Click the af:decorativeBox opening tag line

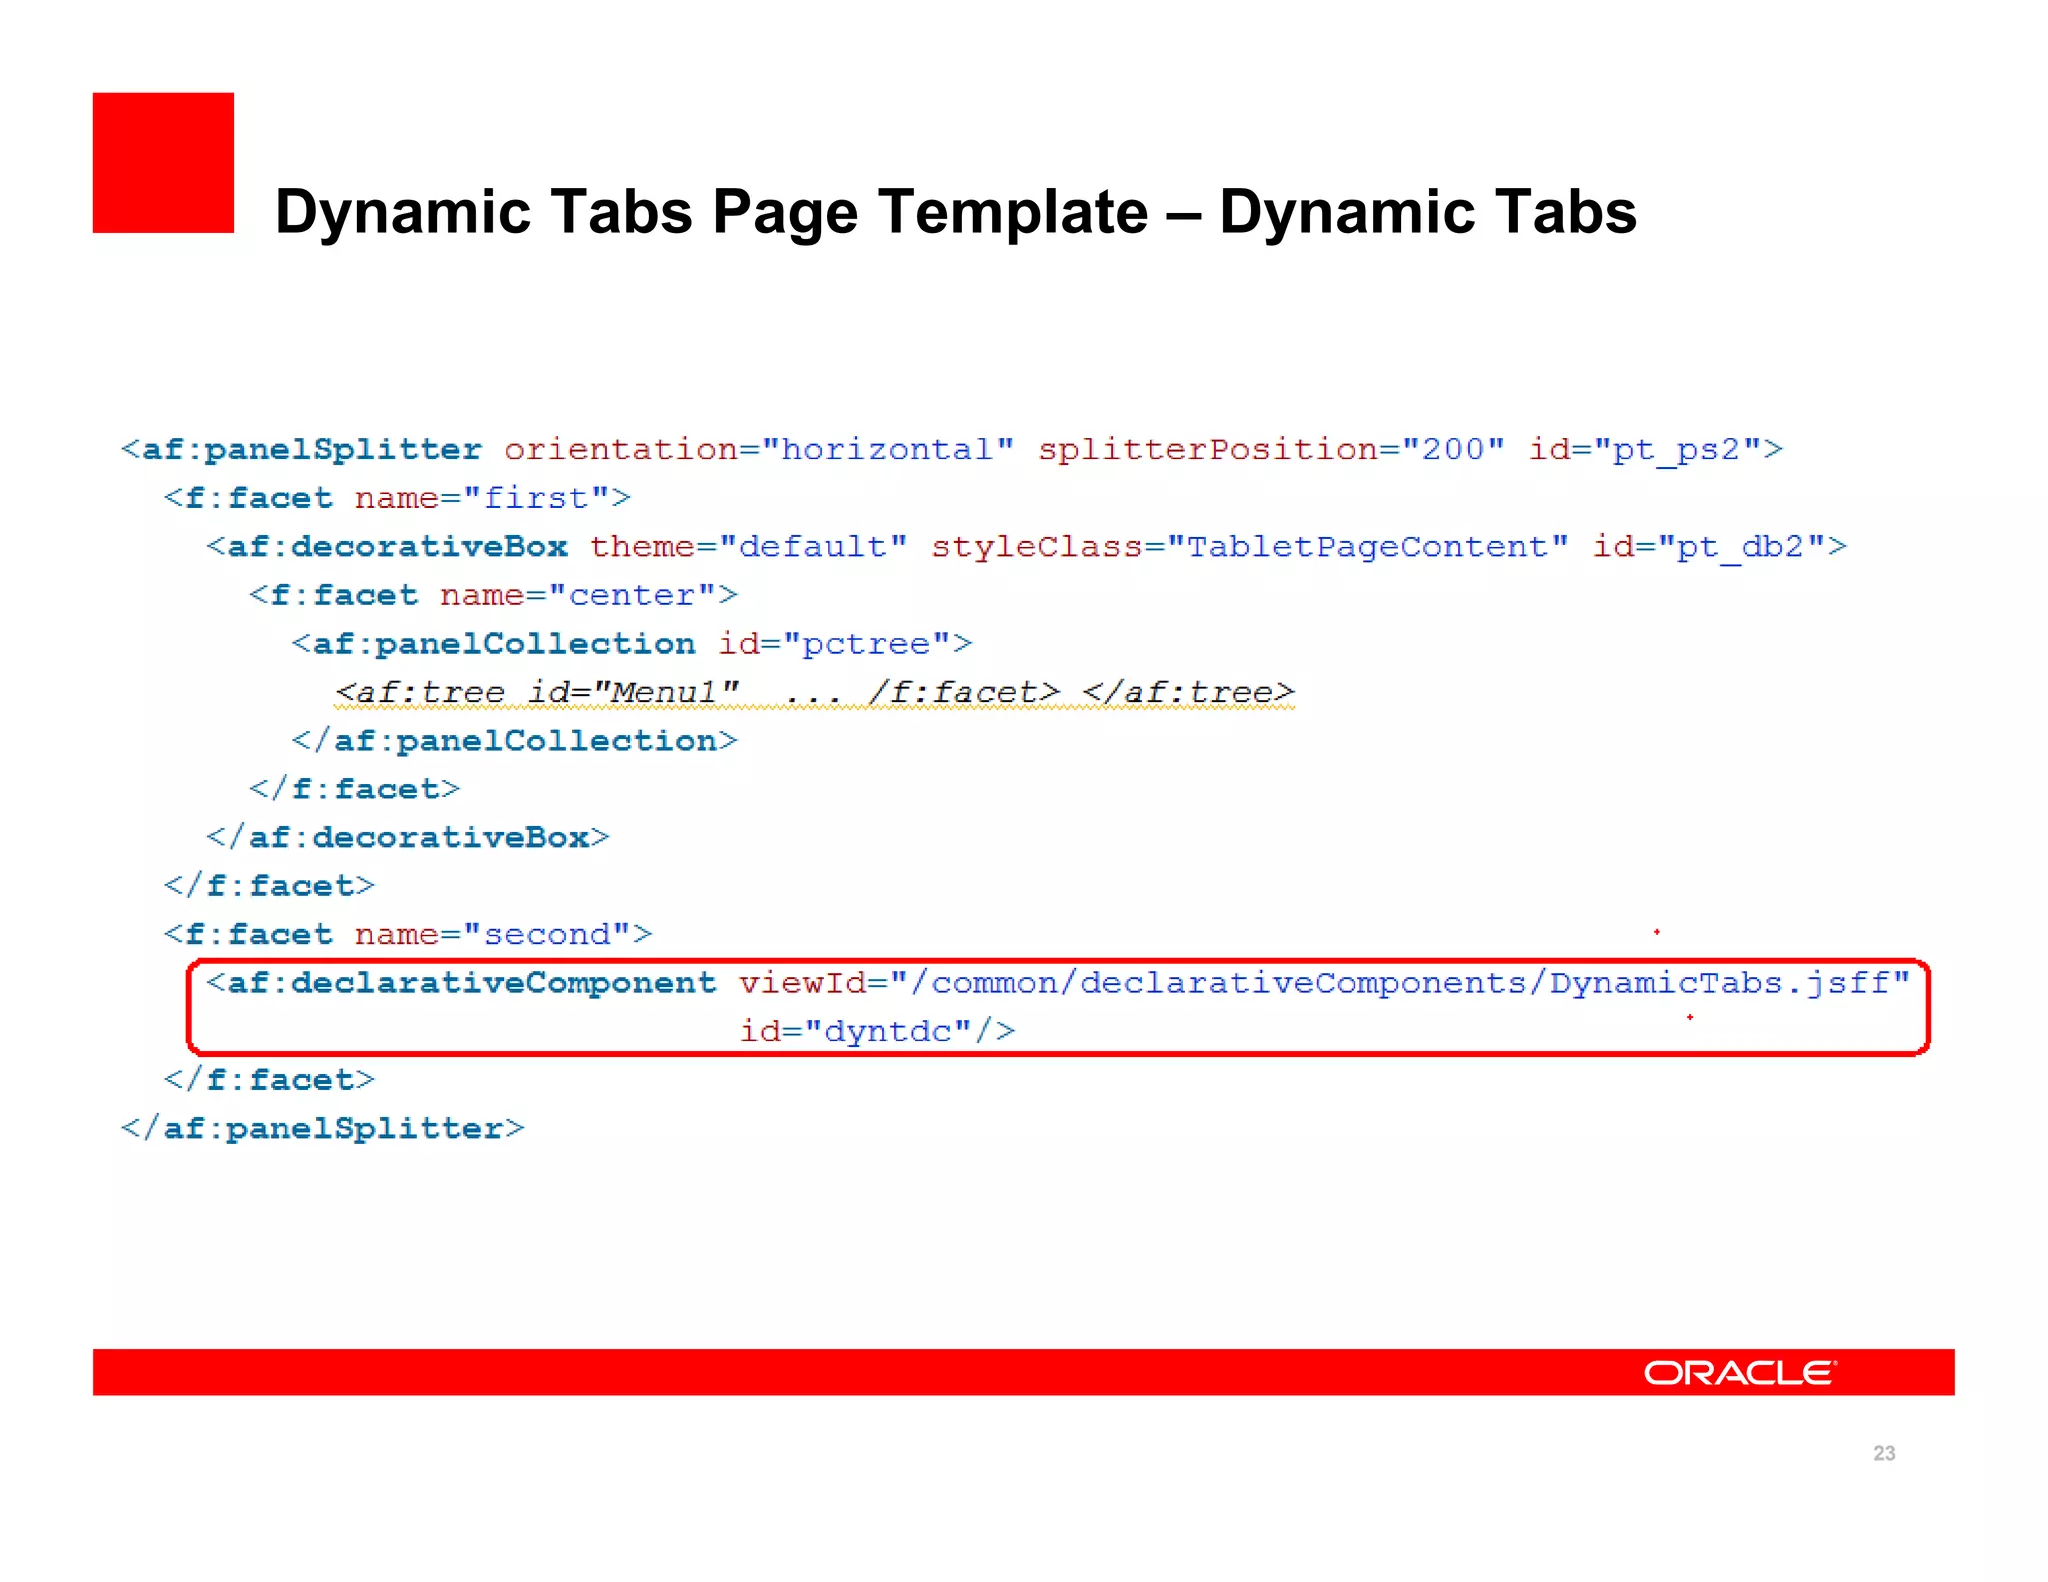click(x=1027, y=547)
